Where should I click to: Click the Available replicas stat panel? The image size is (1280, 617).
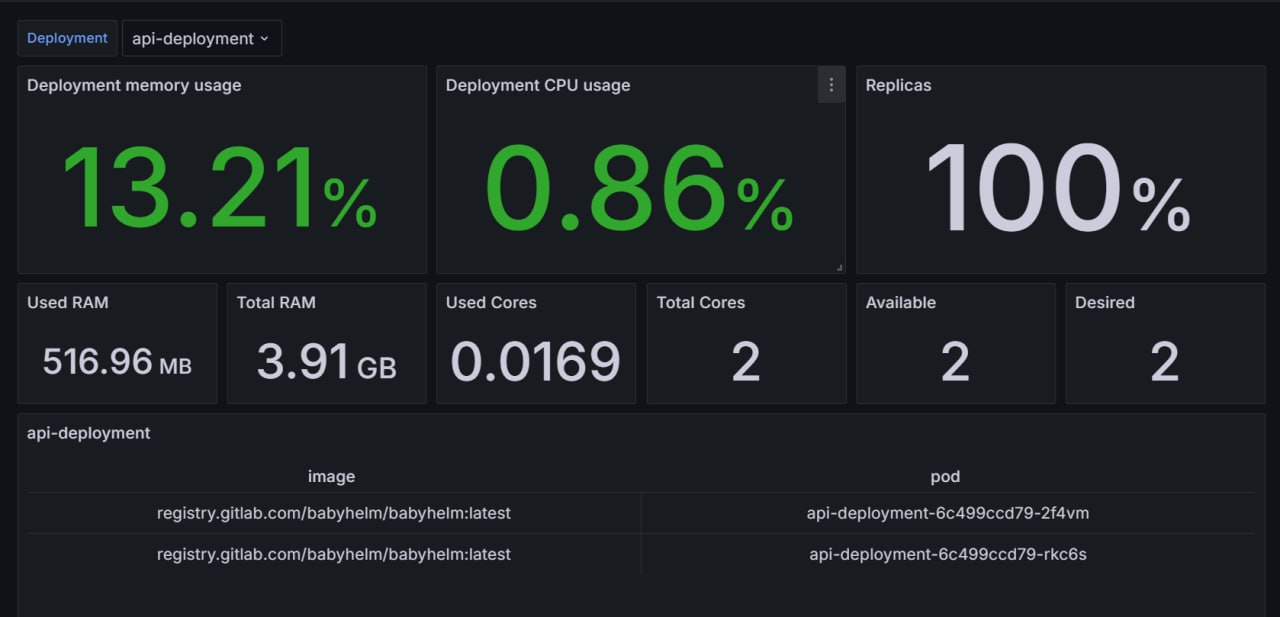(x=956, y=343)
